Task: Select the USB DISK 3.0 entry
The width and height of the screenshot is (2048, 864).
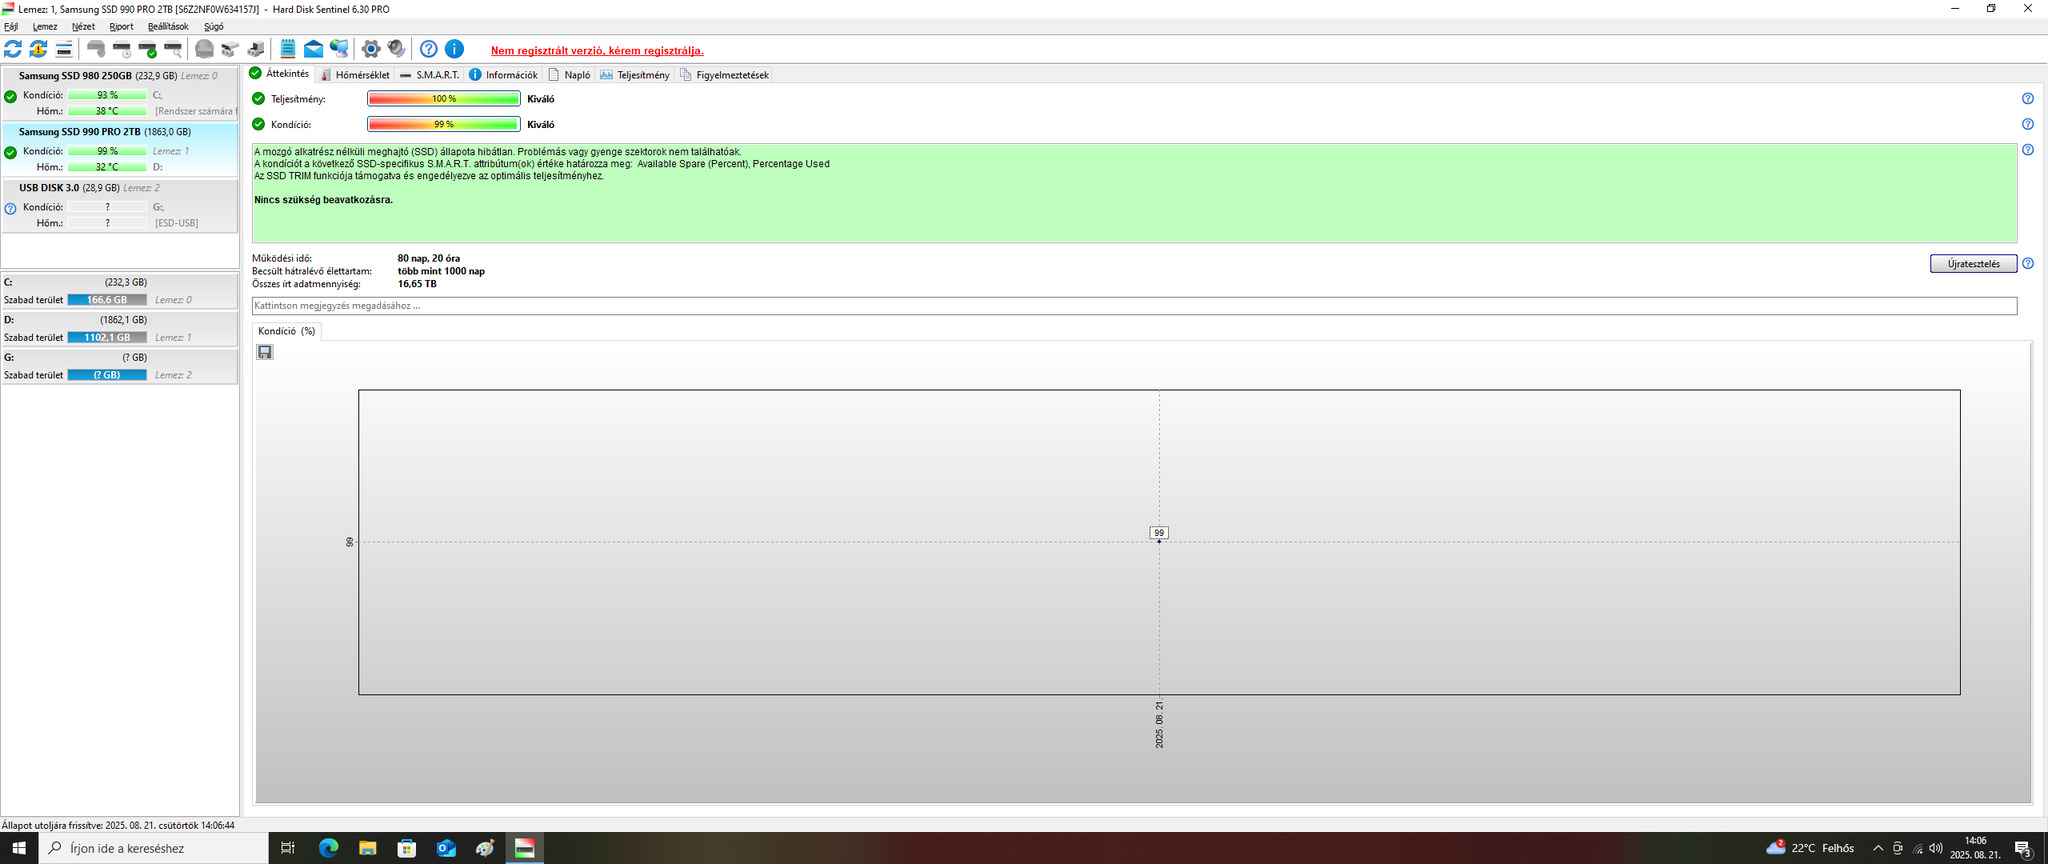Action: coord(120,206)
